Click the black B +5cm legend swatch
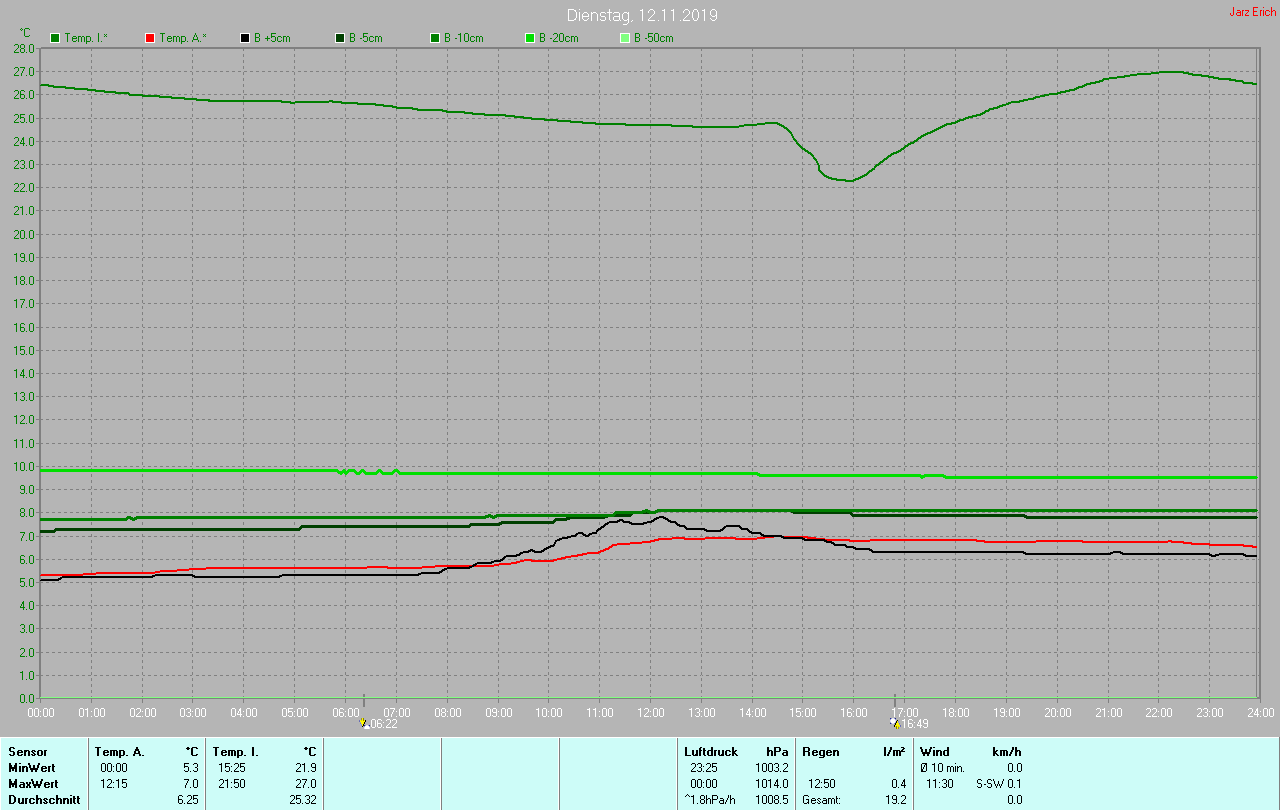The height and width of the screenshot is (810, 1280). (x=245, y=38)
